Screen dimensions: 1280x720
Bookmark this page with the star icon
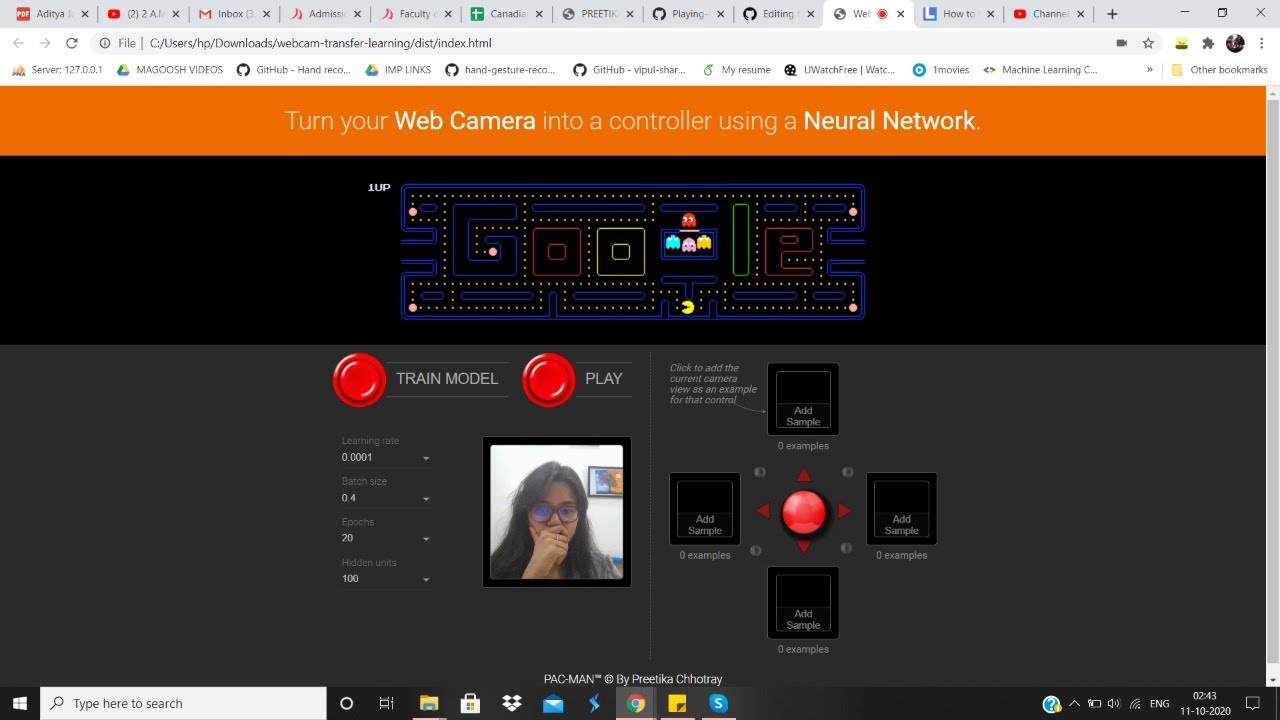(1148, 43)
